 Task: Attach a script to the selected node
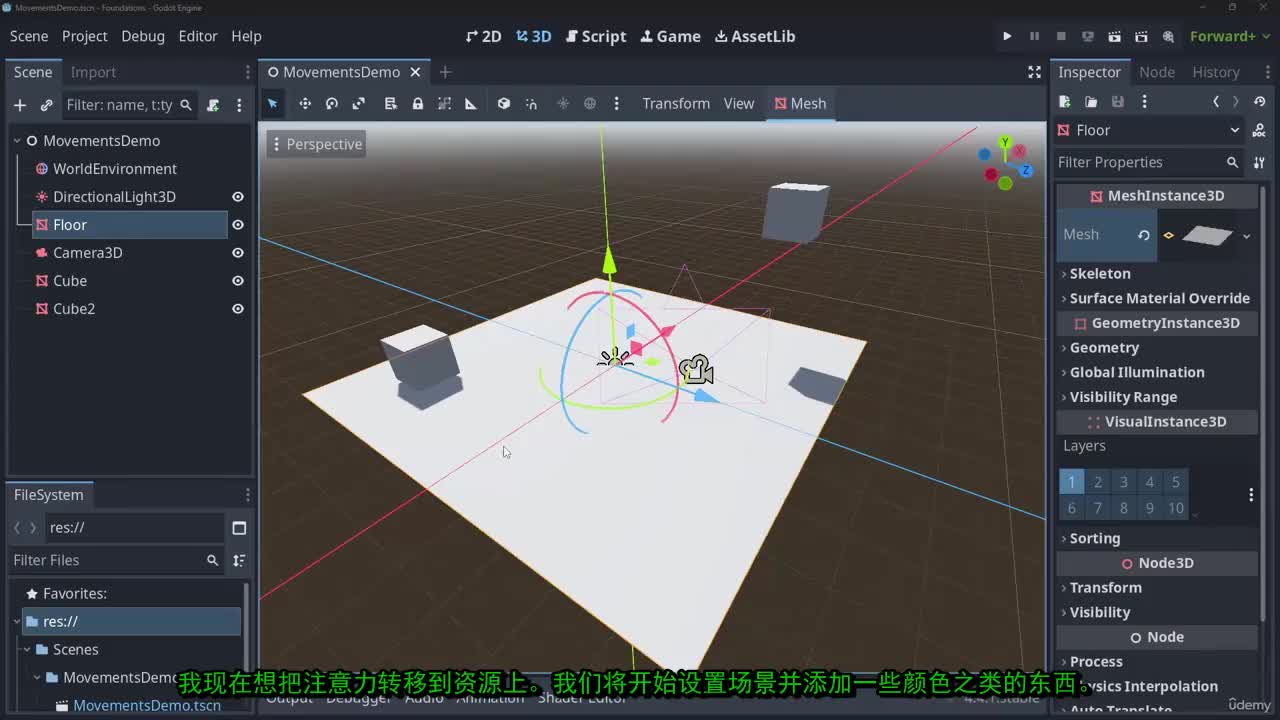click(213, 105)
